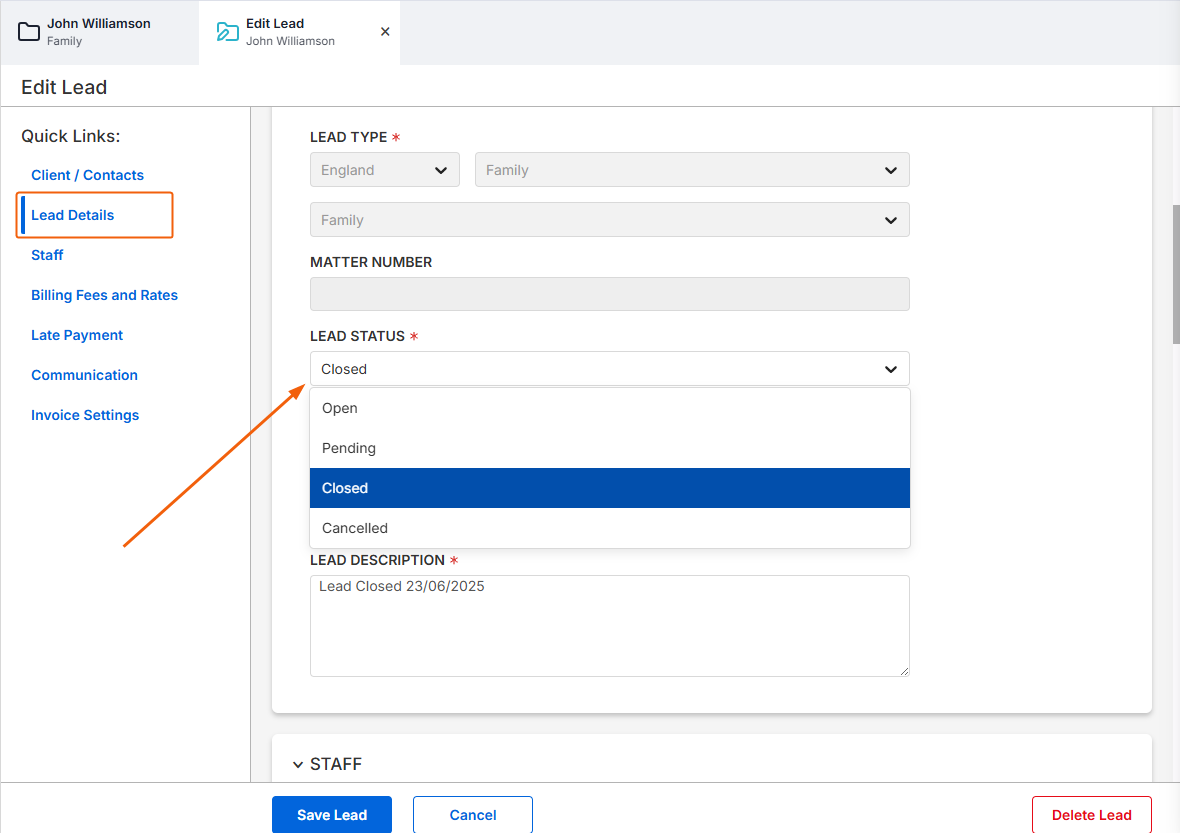Close the Edit Lead tab
Screen dimensions: 1180x833
(x=385, y=32)
